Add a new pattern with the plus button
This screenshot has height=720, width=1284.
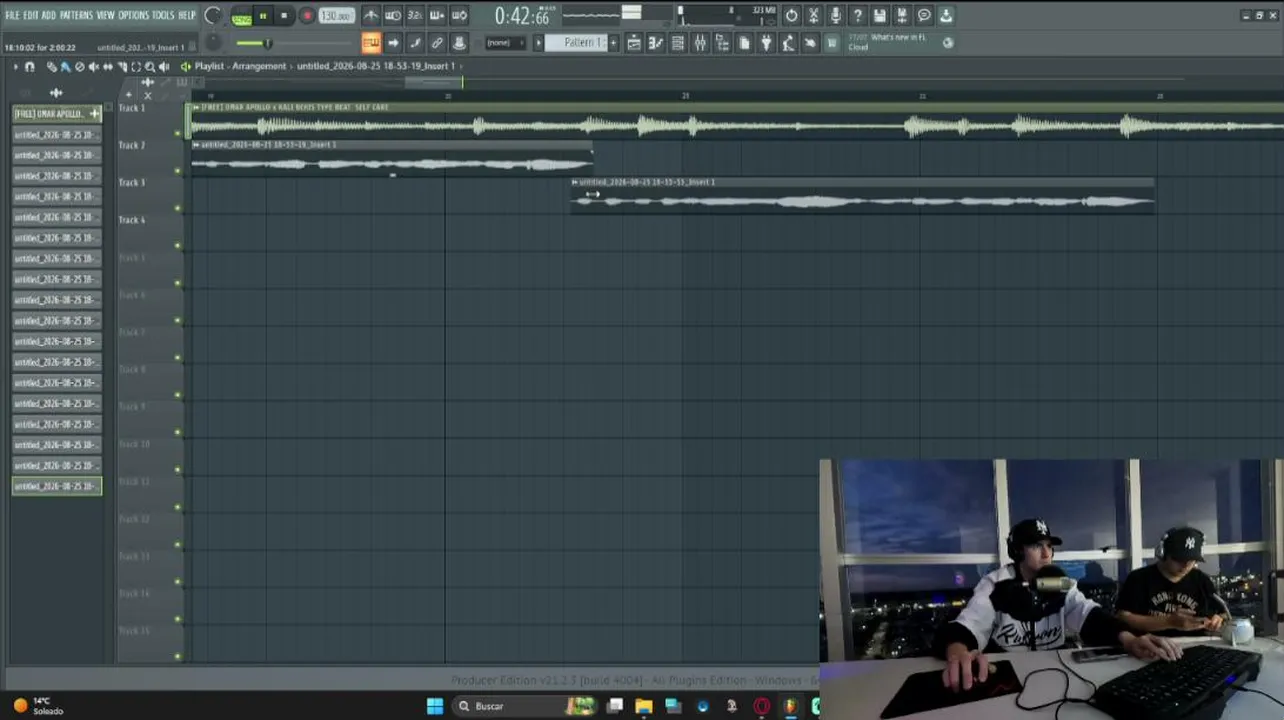click(x=614, y=43)
